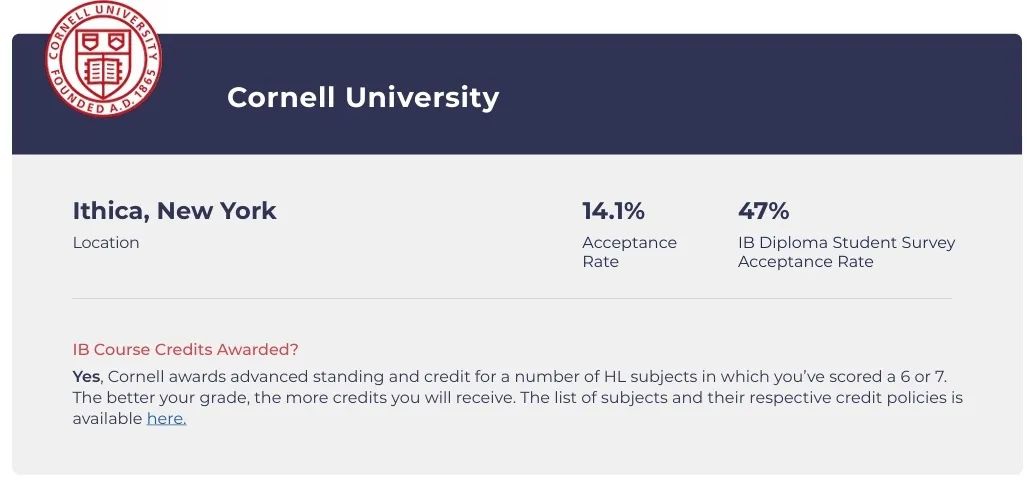Select the Ithica, New York location text
Screen dimensions: 1036x483
pos(174,211)
